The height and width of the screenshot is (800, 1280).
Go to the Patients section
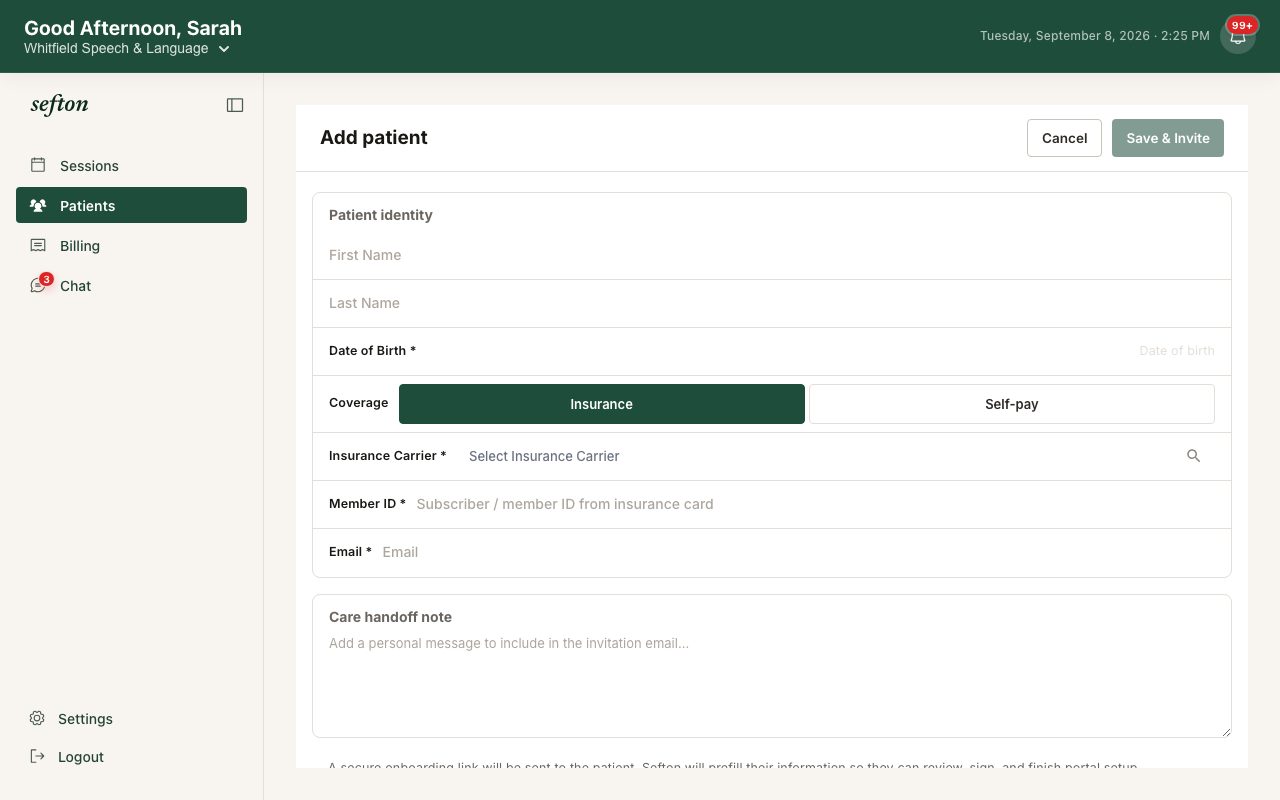click(131, 205)
